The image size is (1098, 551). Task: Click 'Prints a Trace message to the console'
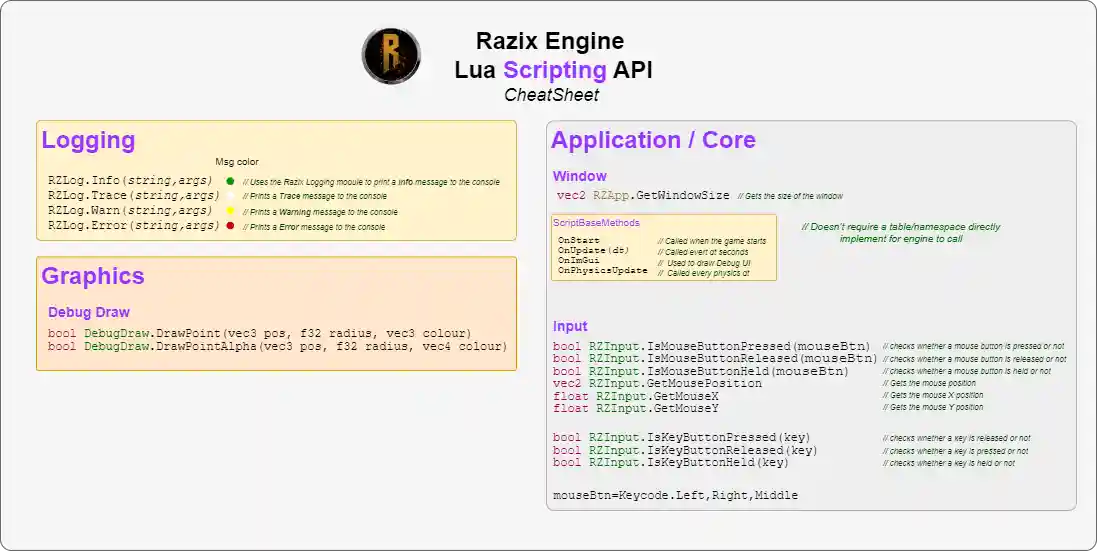coord(314,197)
